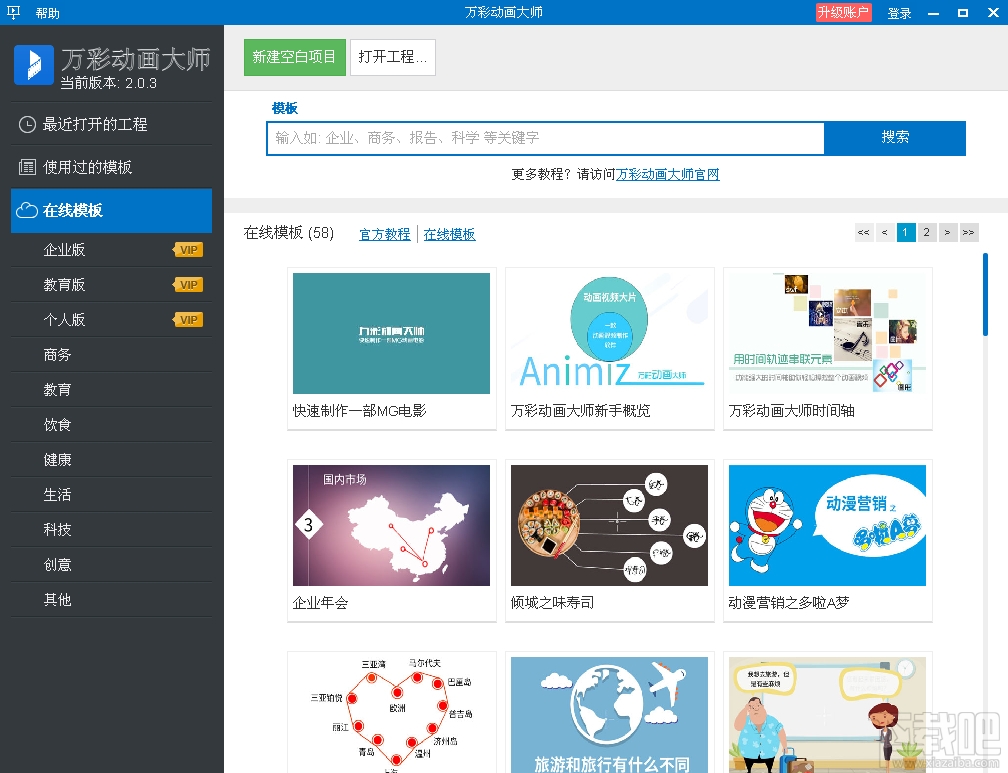This screenshot has height=773, width=1008.
Task: Open the cartoon traveler conversation template
Action: tap(827, 714)
